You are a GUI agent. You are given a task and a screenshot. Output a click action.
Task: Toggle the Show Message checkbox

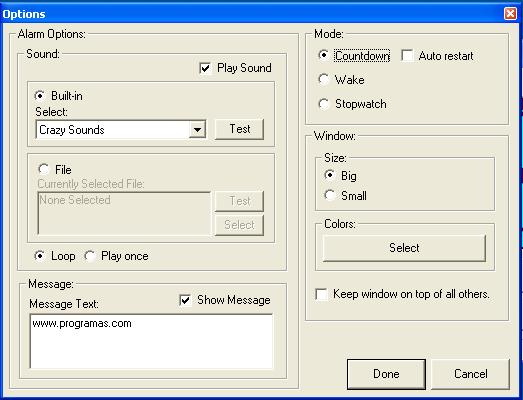click(185, 300)
